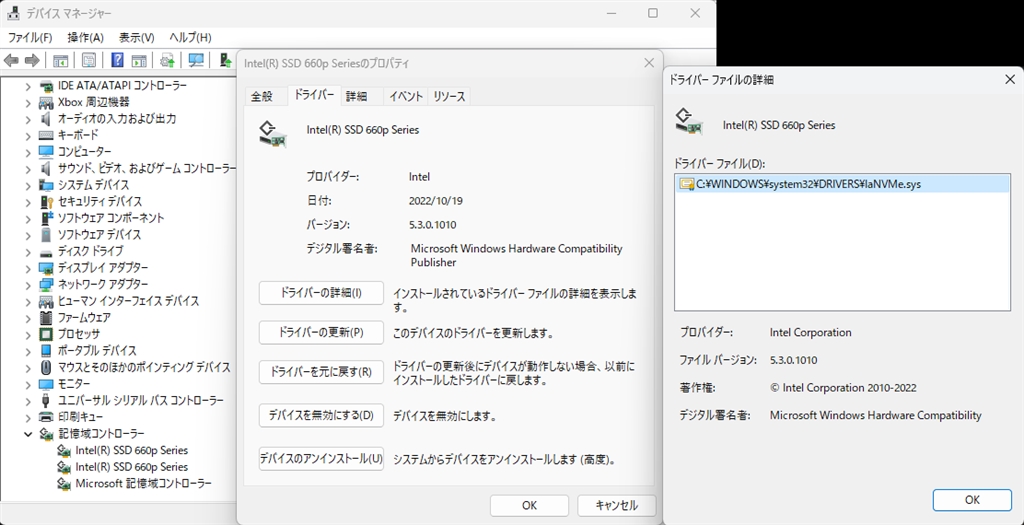Viewport: 1024px width, 525px height.
Task: Click OK in ドライバー ファイルの詳細 dialog
Action: pos(972,500)
